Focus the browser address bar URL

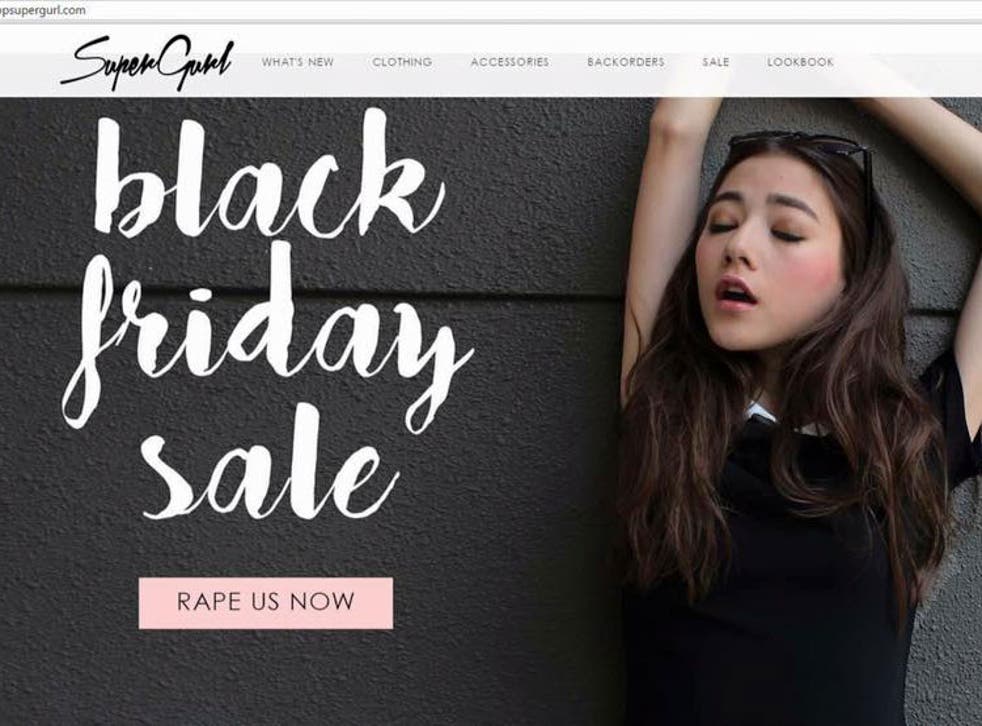click(x=43, y=10)
